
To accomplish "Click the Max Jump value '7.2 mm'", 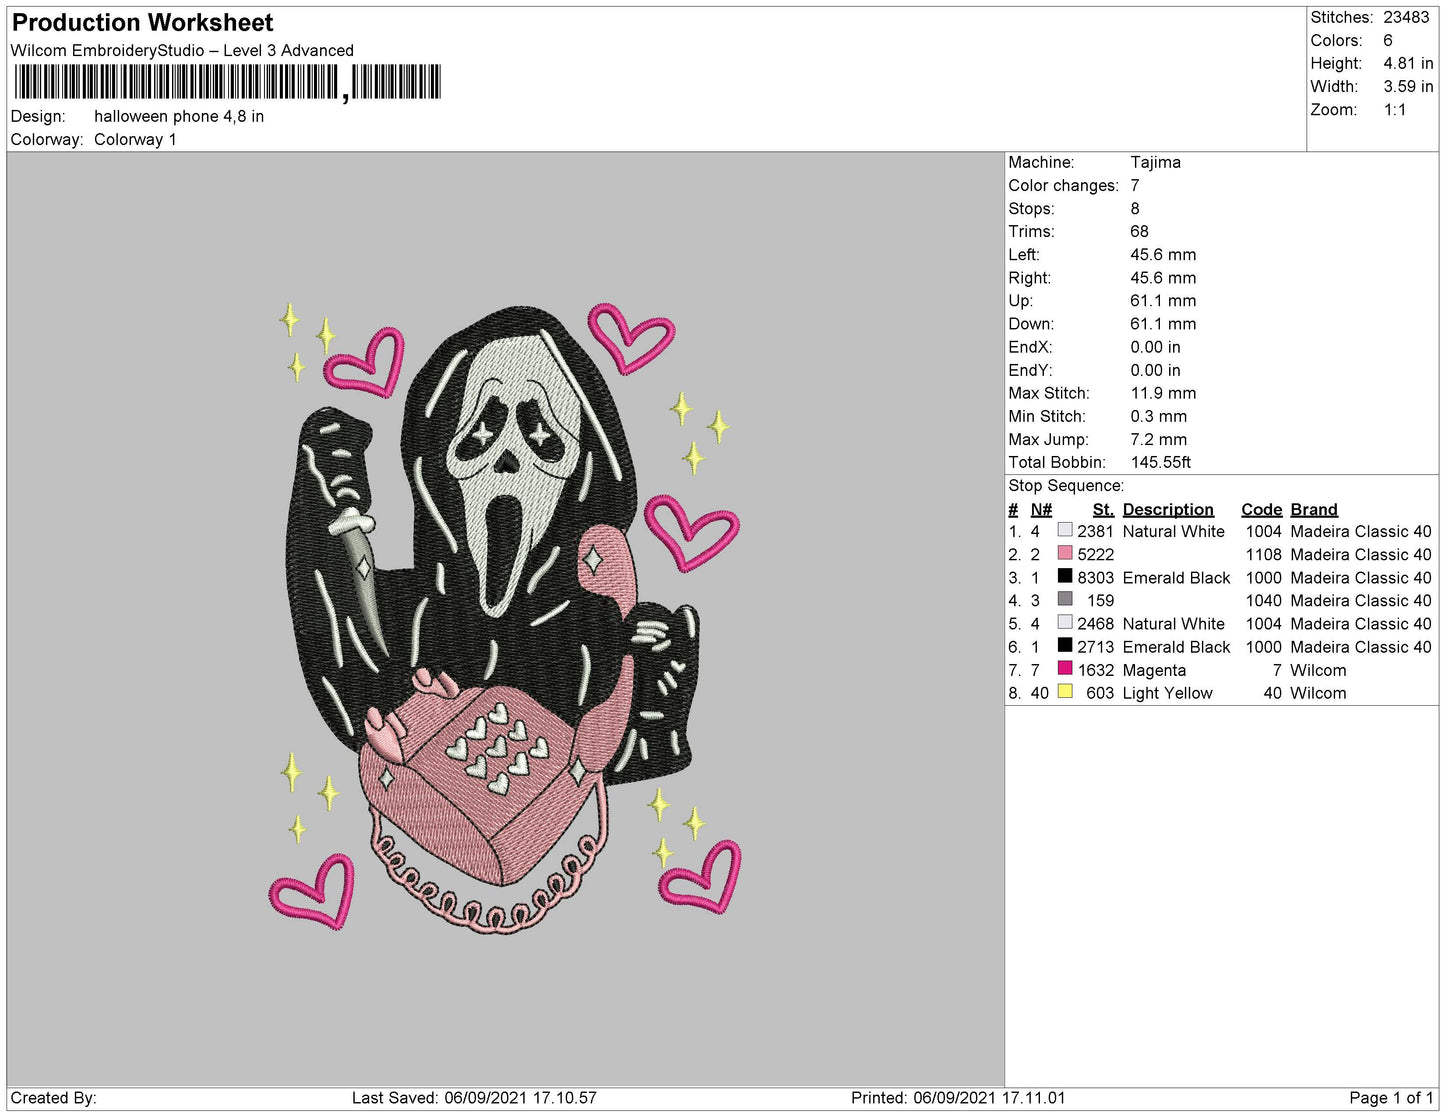I will pos(1159,439).
